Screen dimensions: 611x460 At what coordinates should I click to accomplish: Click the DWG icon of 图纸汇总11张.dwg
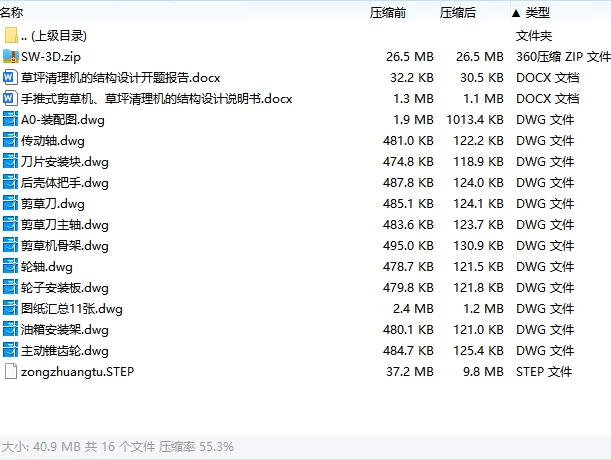click(10, 308)
